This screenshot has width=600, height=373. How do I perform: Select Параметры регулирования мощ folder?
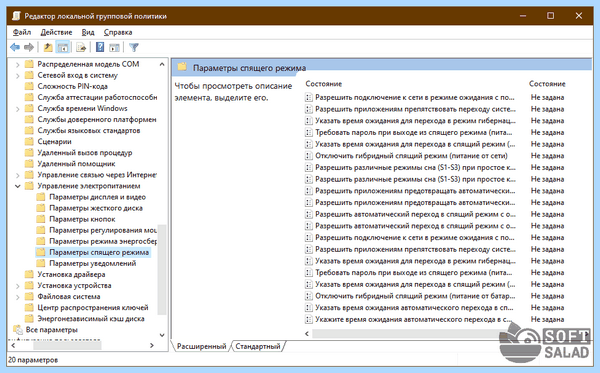(x=103, y=231)
